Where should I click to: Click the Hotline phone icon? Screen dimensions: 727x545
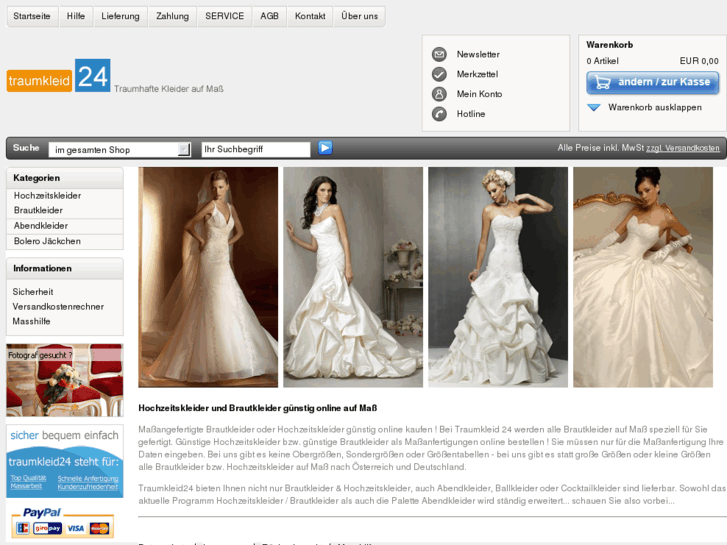[x=439, y=114]
